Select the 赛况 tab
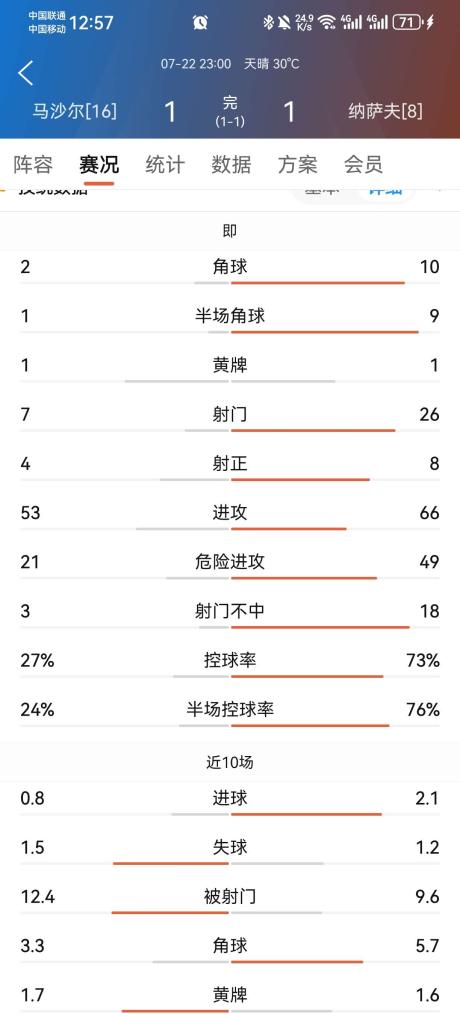Viewport: 460px width, 1014px height. pyautogui.click(x=99, y=165)
